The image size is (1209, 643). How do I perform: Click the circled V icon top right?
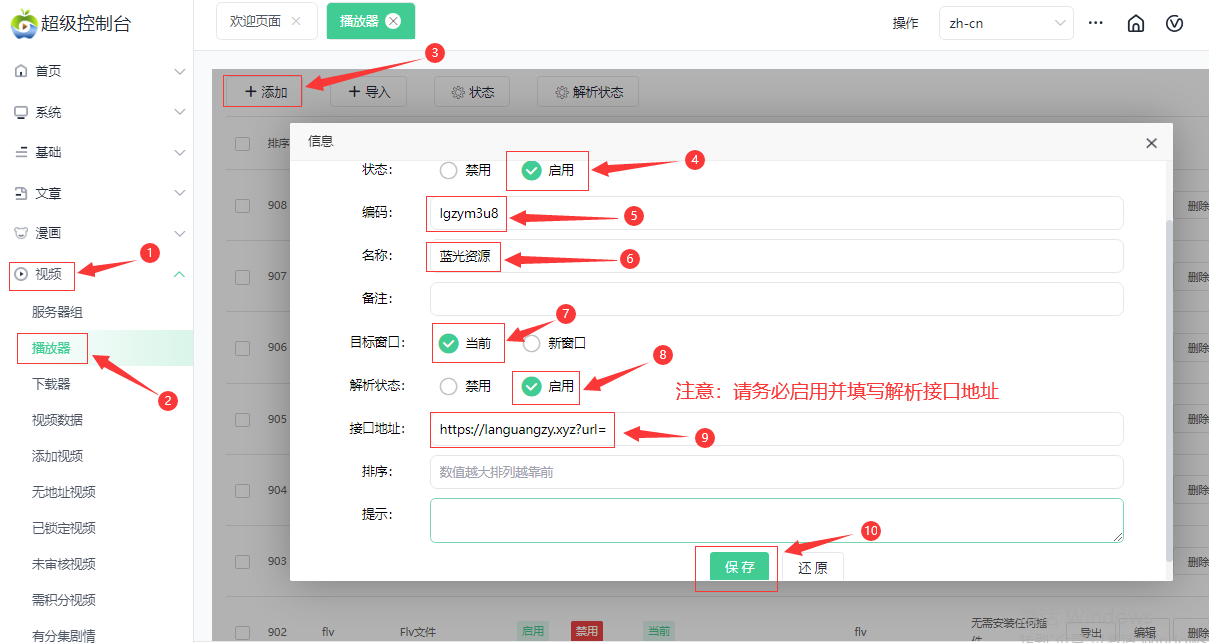pos(1175,23)
